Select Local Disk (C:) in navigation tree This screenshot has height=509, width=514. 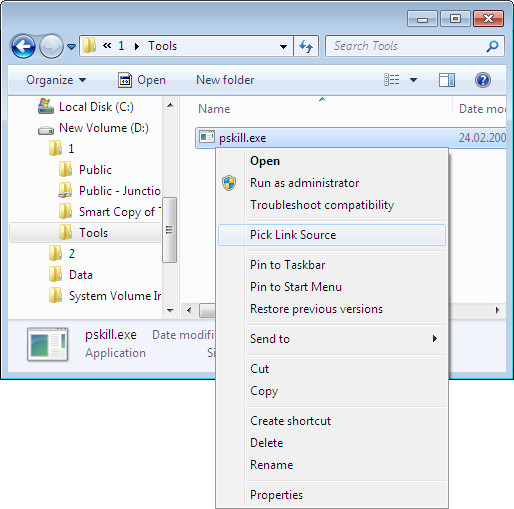96,107
